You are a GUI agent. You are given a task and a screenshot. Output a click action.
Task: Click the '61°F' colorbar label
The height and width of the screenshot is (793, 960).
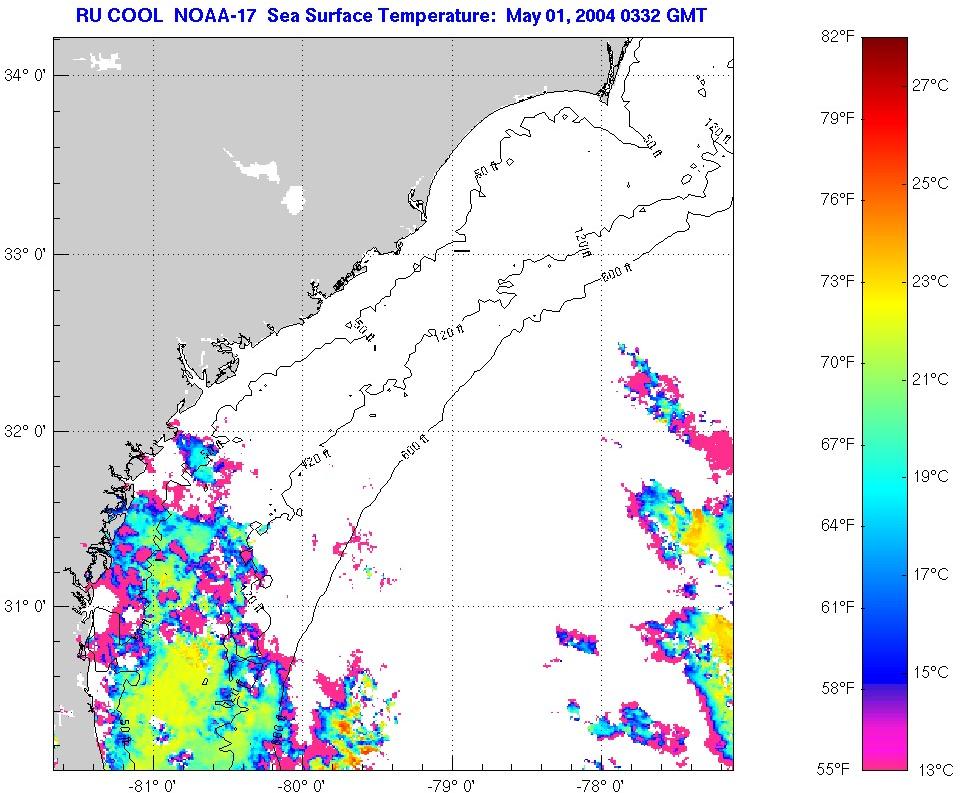click(x=838, y=607)
